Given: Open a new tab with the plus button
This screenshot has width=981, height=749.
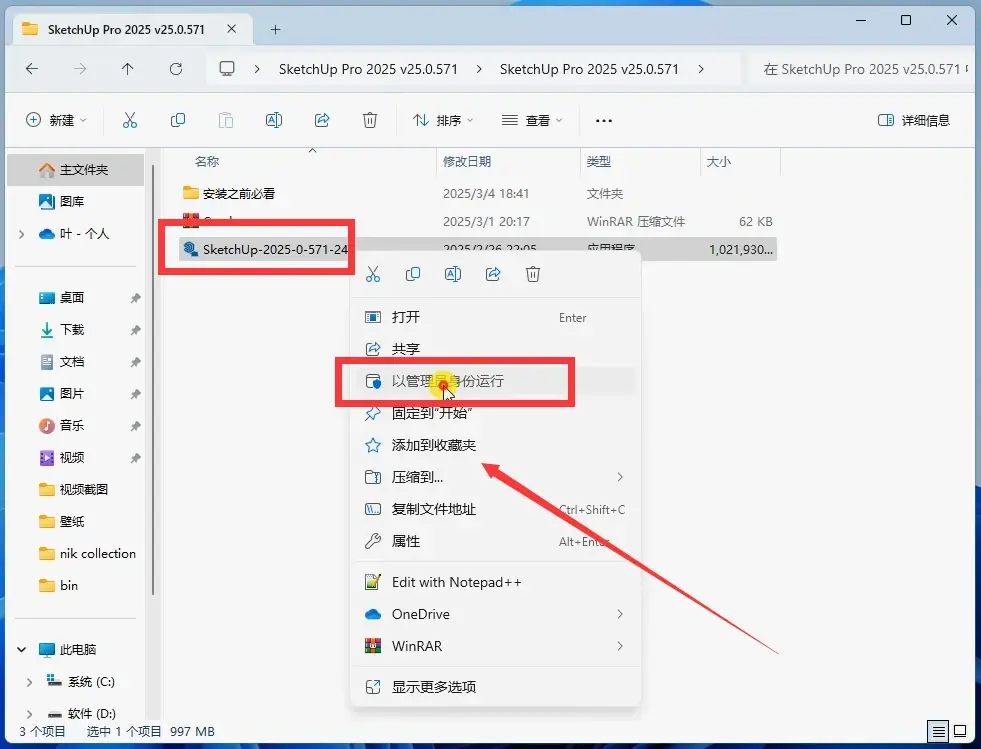Looking at the screenshot, I should pyautogui.click(x=275, y=29).
